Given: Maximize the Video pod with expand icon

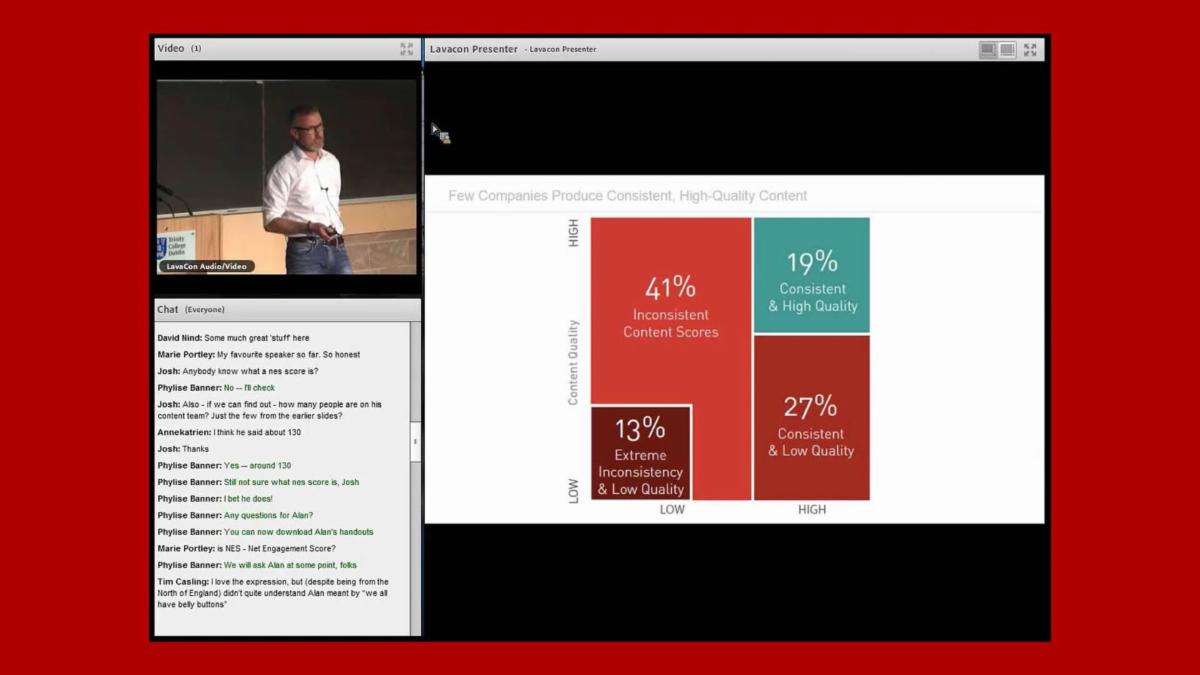Looking at the screenshot, I should (x=406, y=48).
